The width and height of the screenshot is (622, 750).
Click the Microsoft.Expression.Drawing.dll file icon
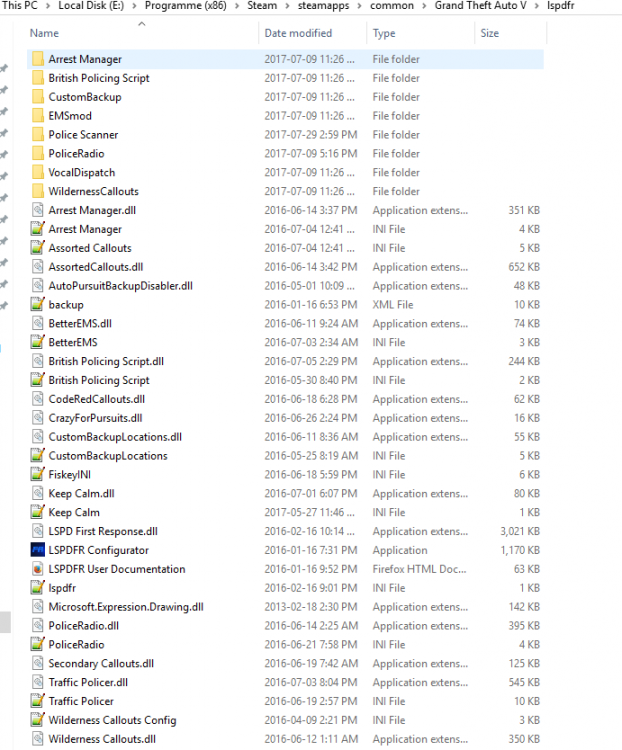pos(38,607)
